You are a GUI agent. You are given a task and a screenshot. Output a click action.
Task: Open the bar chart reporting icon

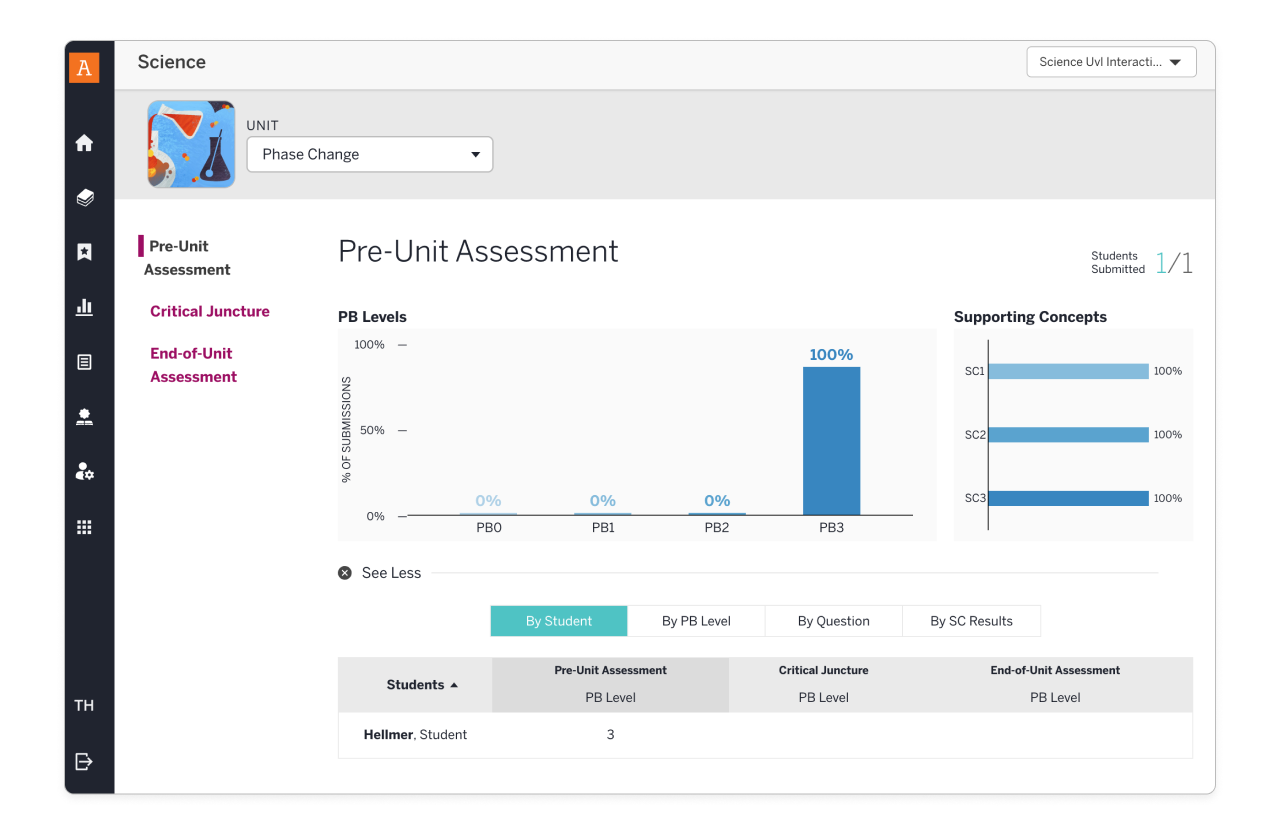point(84,307)
